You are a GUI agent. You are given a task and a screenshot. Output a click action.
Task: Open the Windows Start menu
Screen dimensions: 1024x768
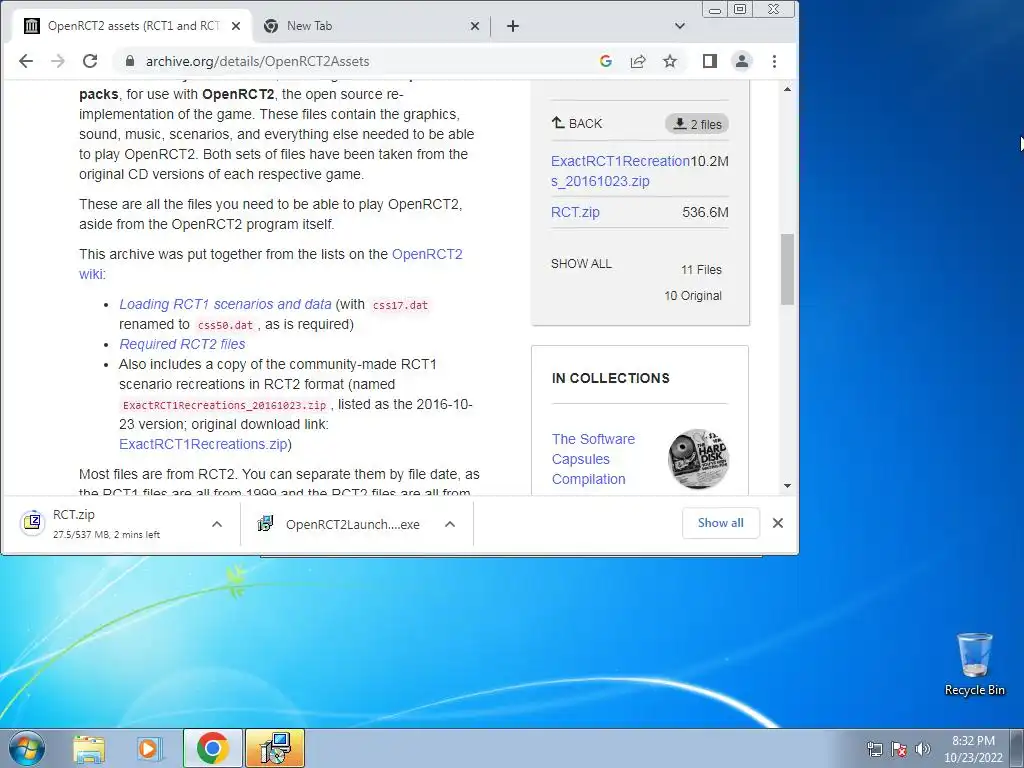tap(26, 748)
